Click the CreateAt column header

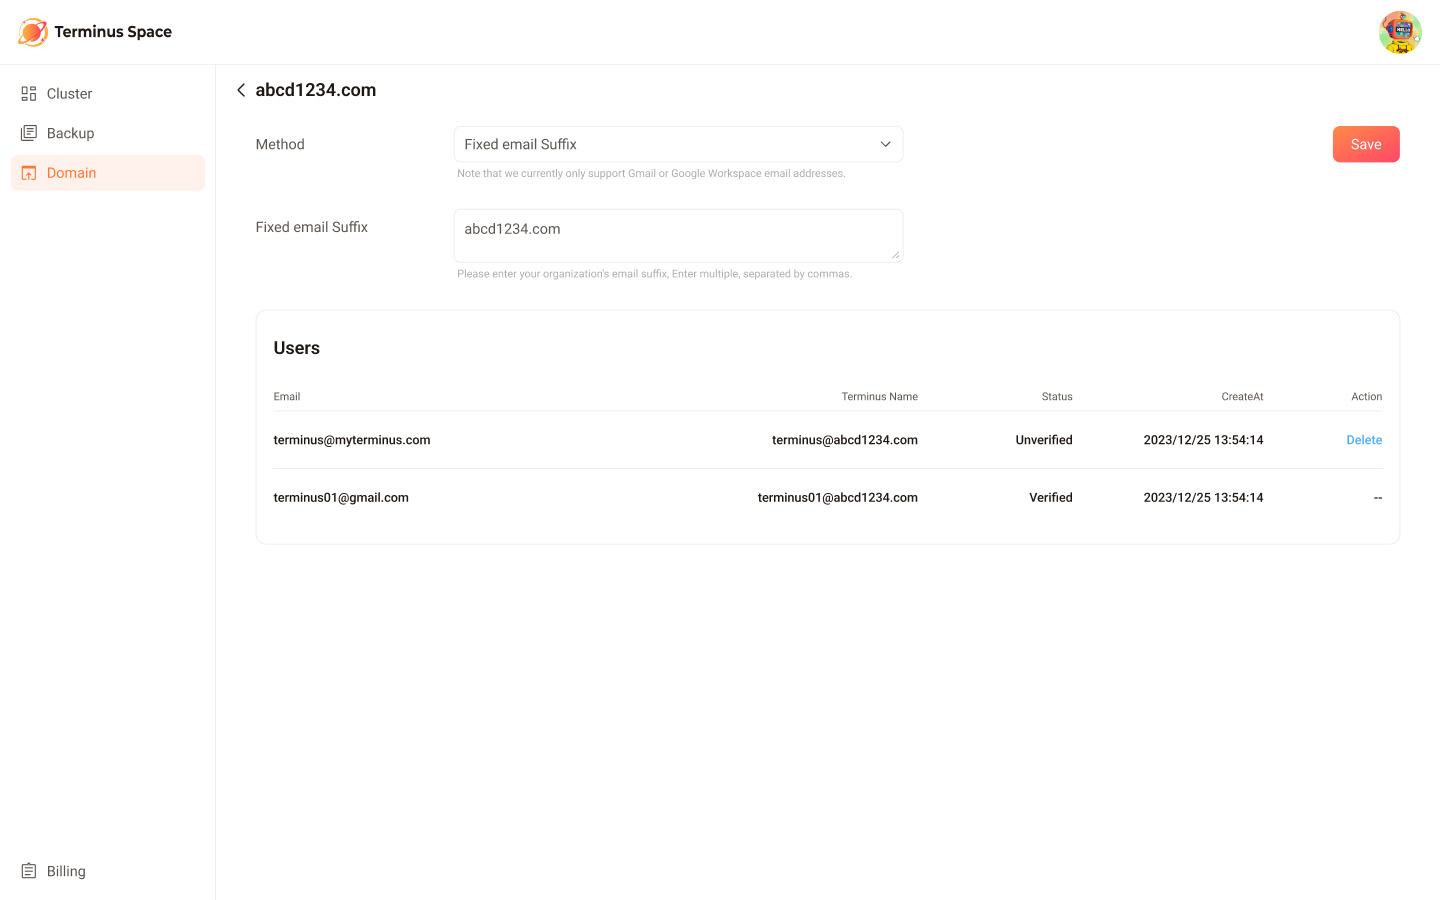[x=1242, y=397]
